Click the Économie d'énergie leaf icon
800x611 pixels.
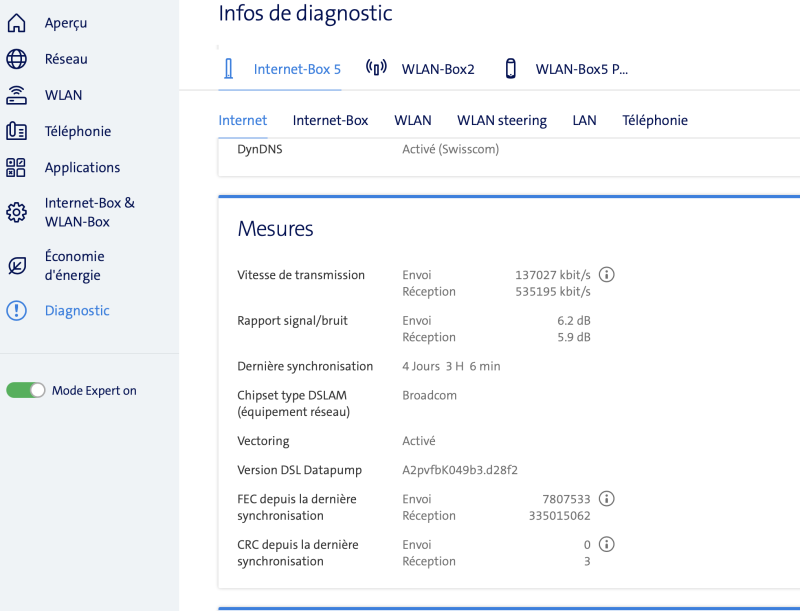coord(17,266)
